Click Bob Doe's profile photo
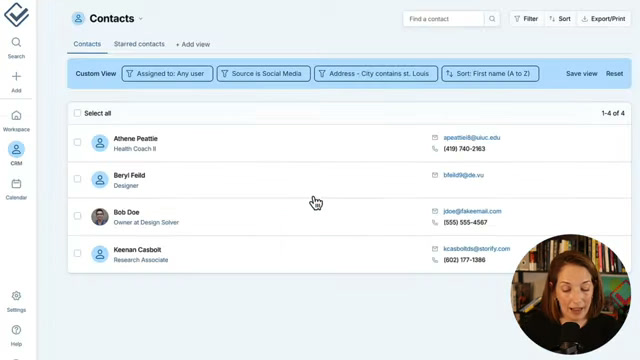Viewport: 640px width, 360px height. 100,217
